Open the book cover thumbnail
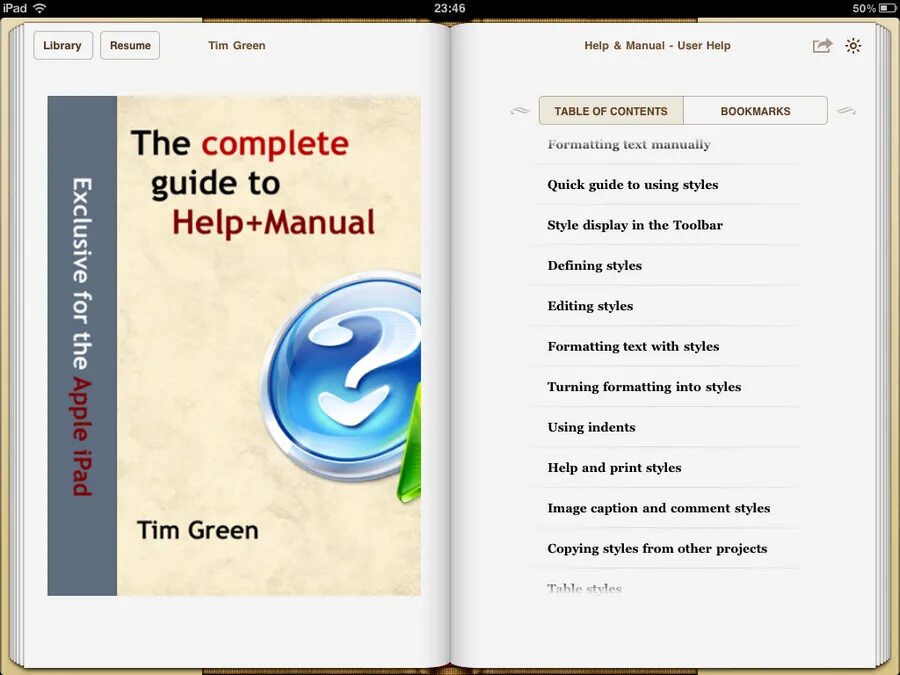The width and height of the screenshot is (900, 675). 234,346
